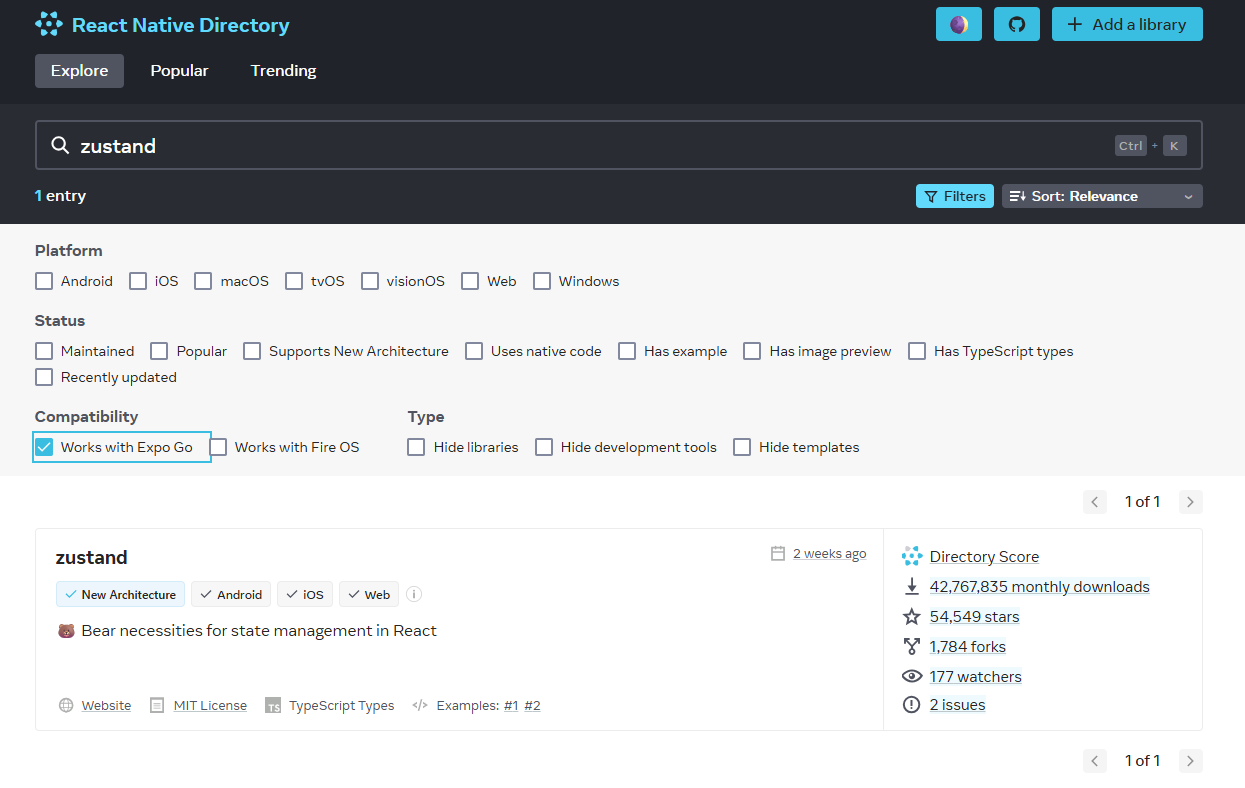Click the 2 weeks ago date link
The height and width of the screenshot is (788, 1245).
coord(830,554)
